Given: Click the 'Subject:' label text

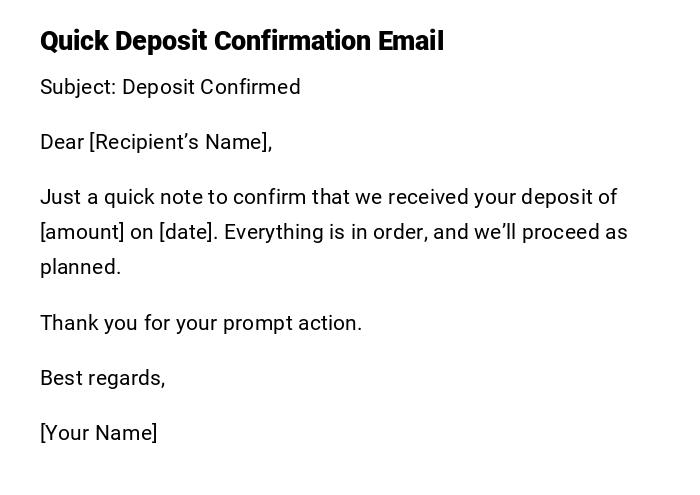Looking at the screenshot, I should click(x=78, y=87).
